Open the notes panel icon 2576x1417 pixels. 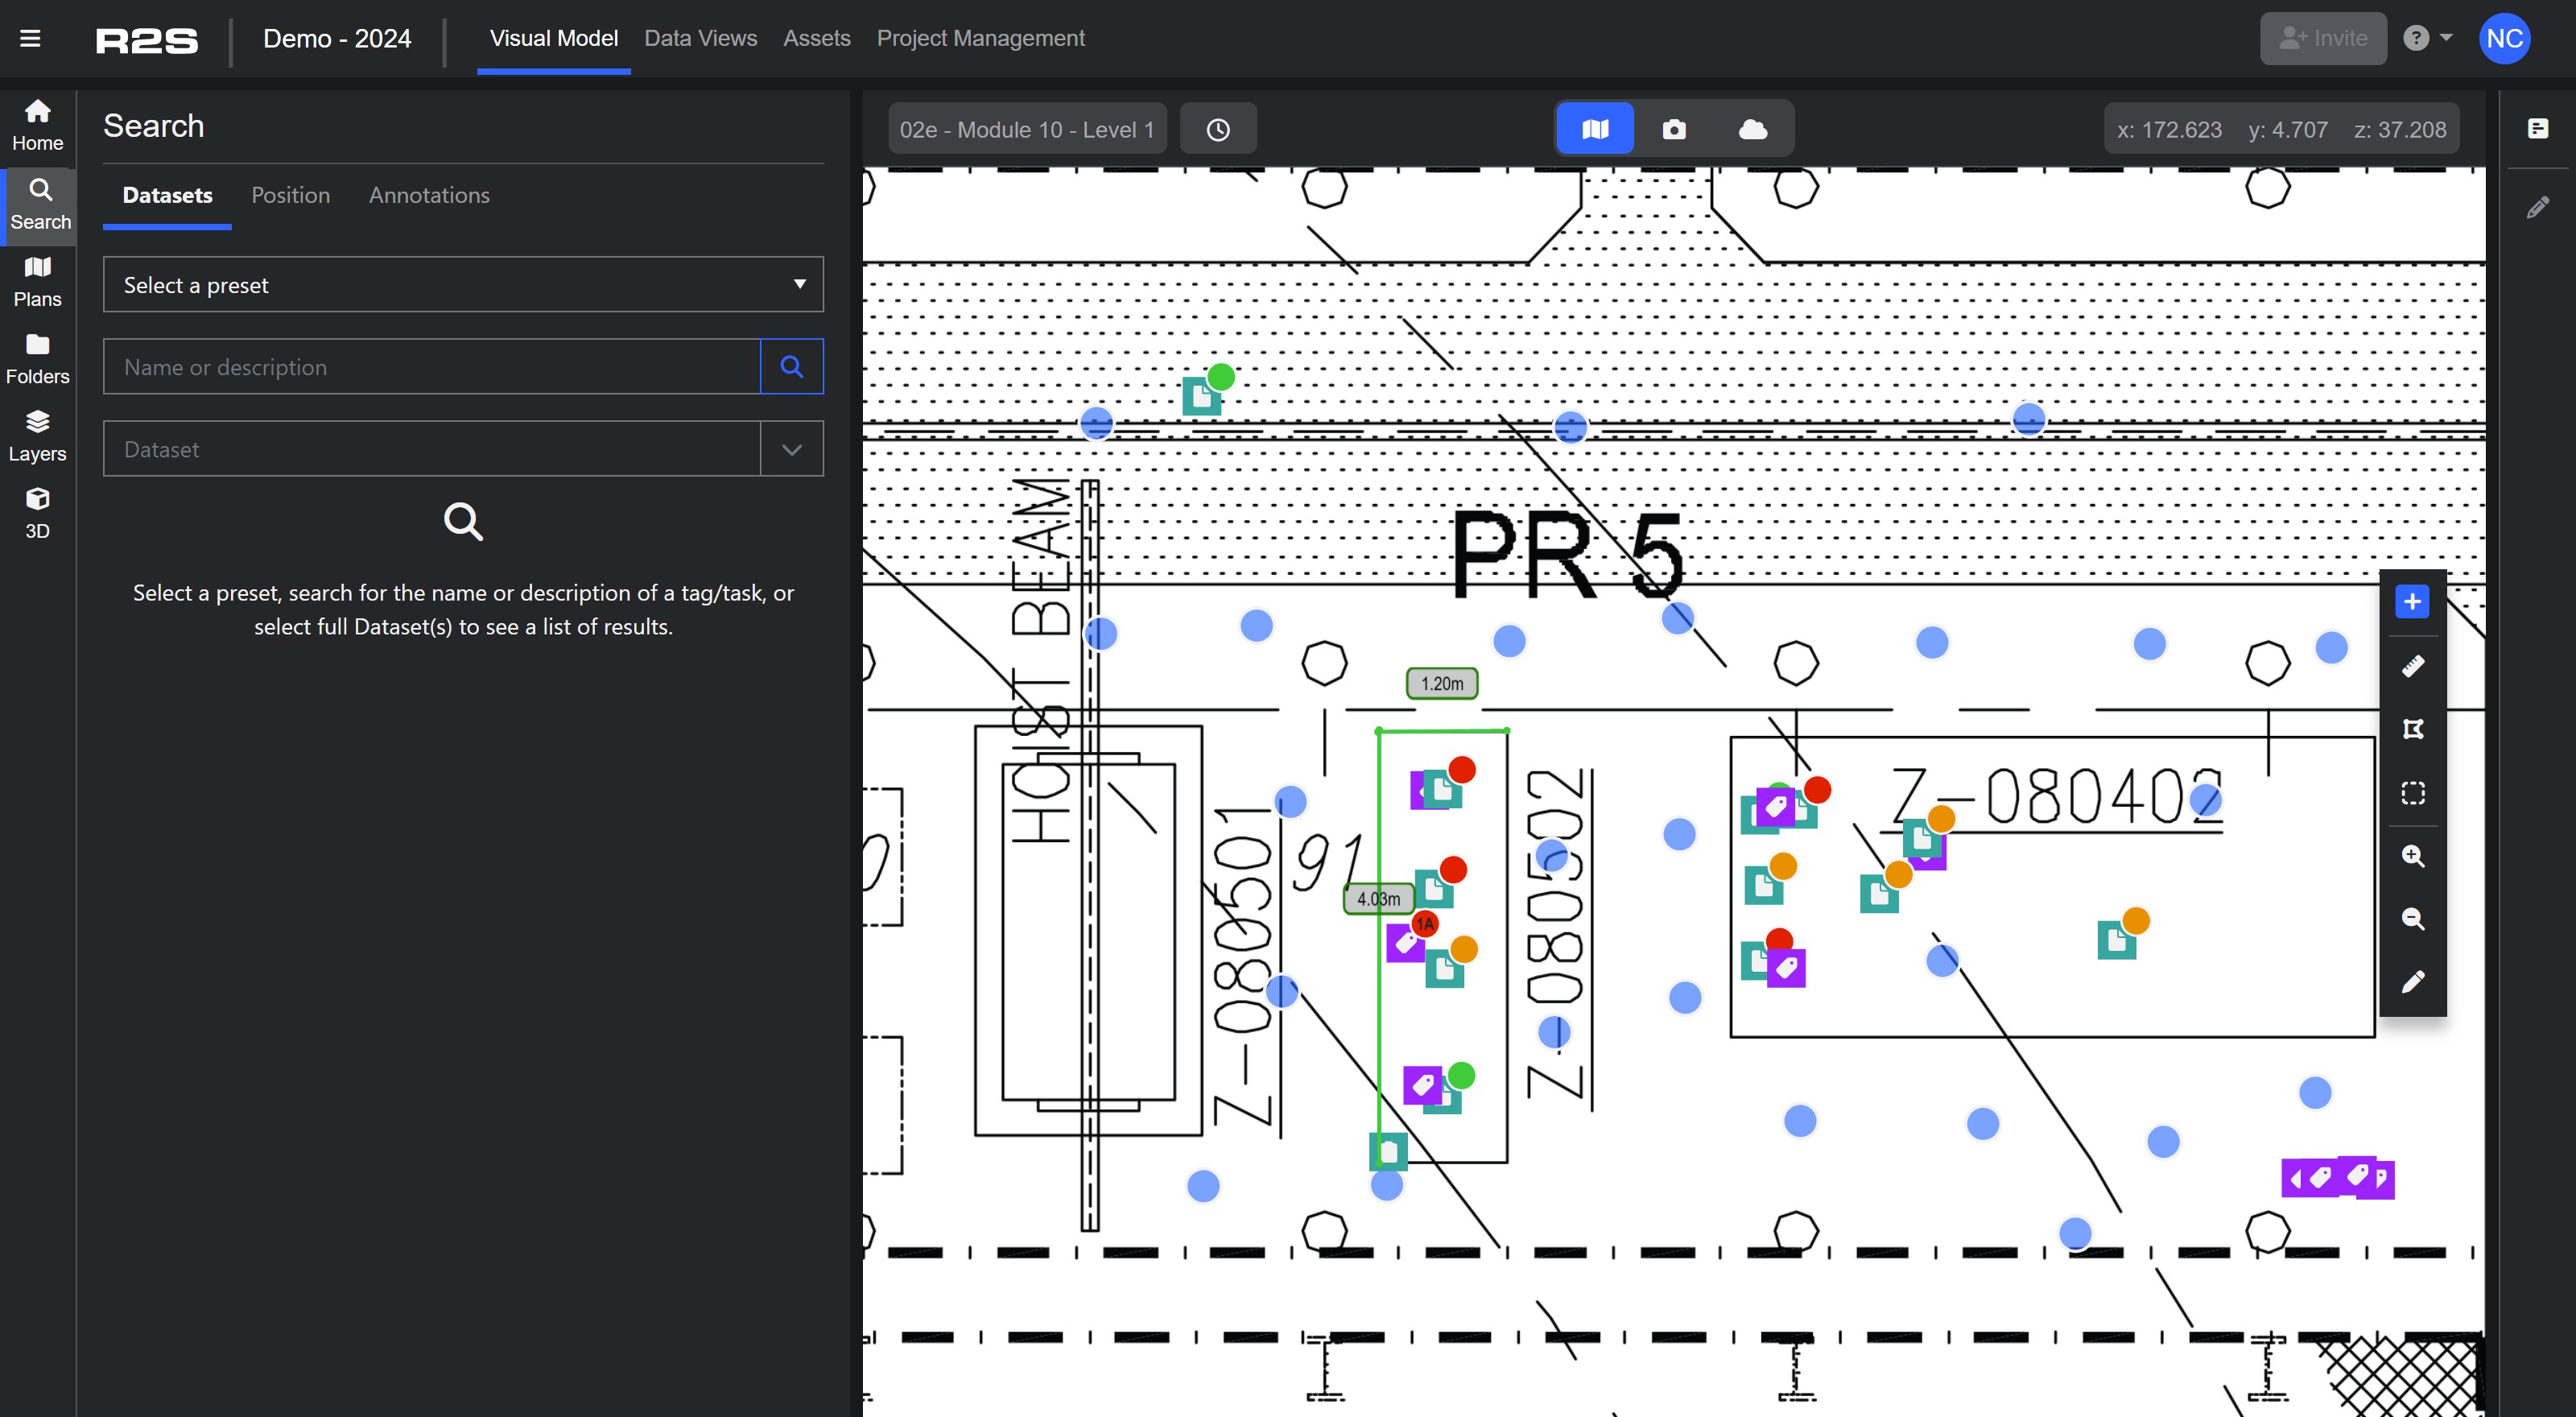(2537, 128)
